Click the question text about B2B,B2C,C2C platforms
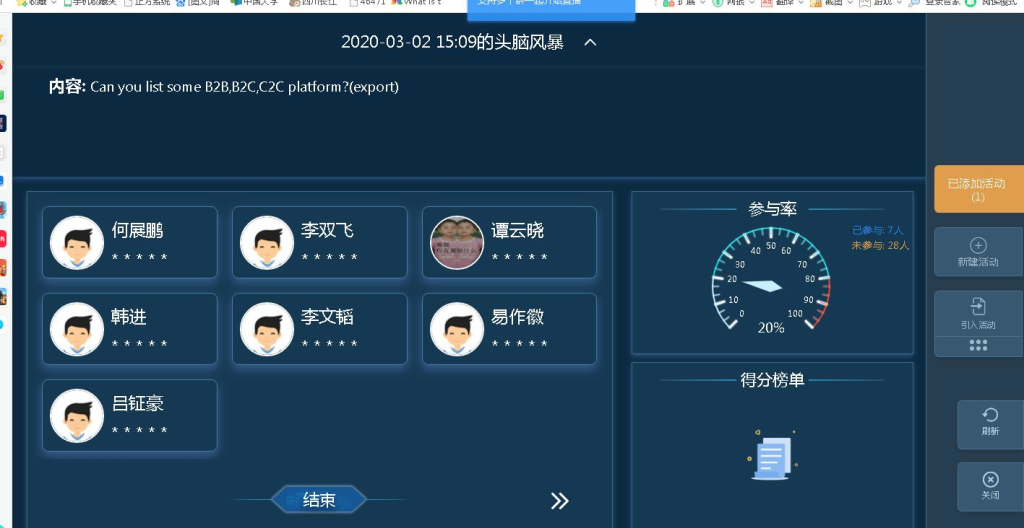 244,87
